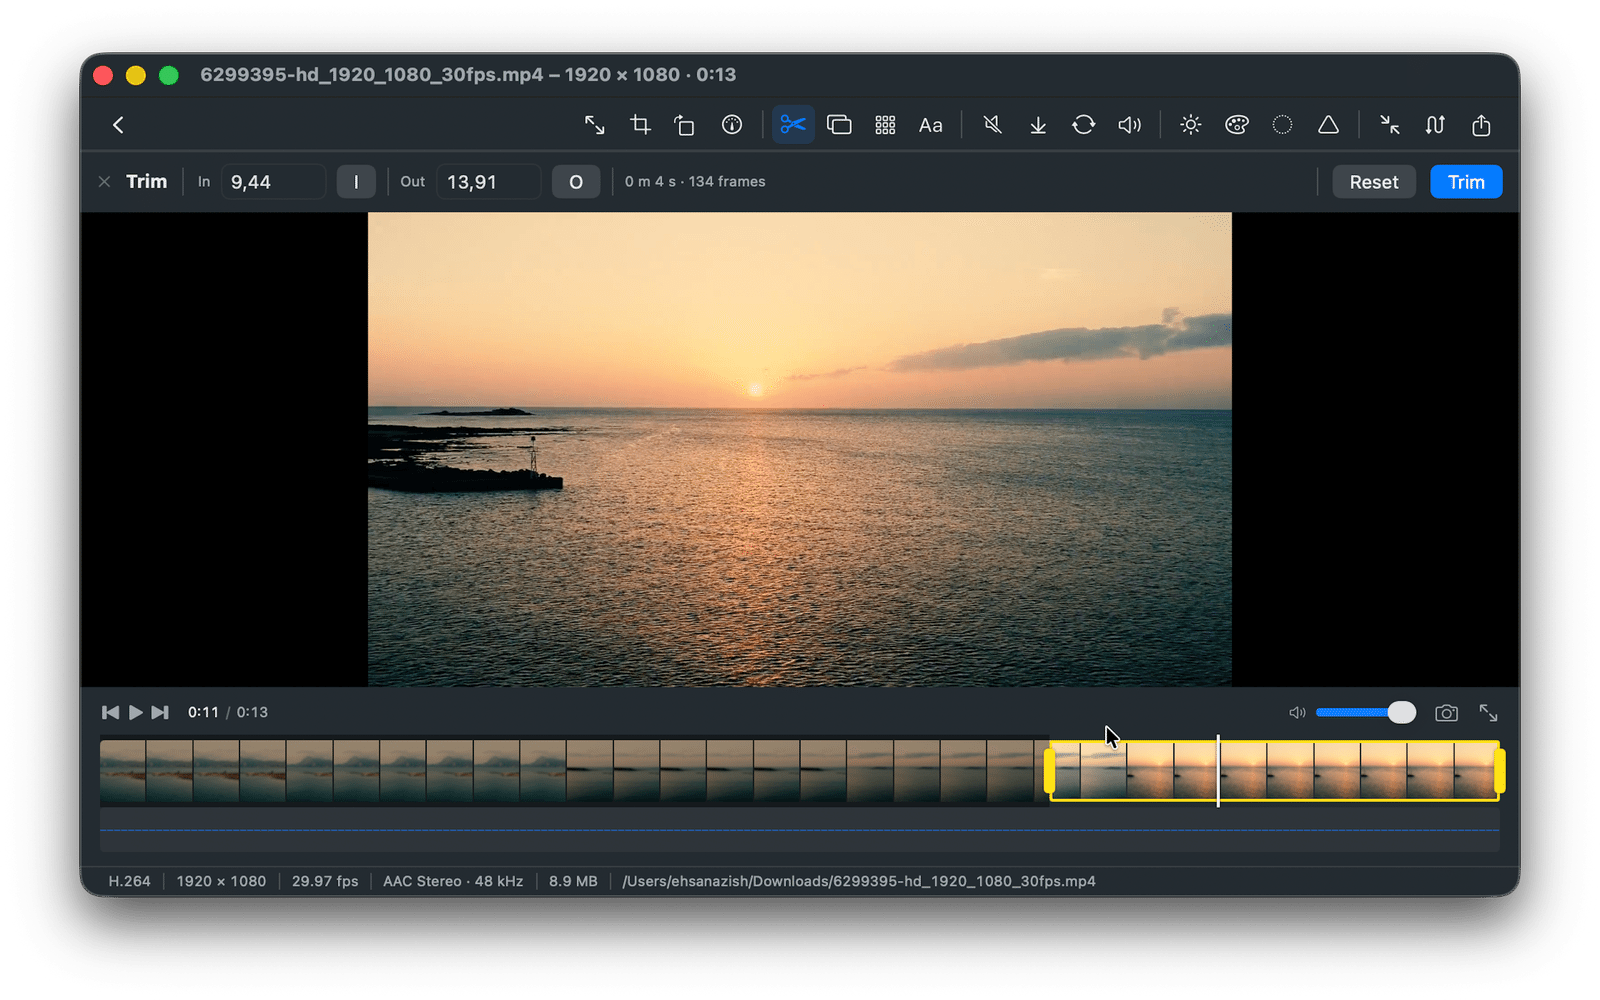This screenshot has height=1000, width=1600.
Task: Click the Reset button
Action: pyautogui.click(x=1374, y=182)
